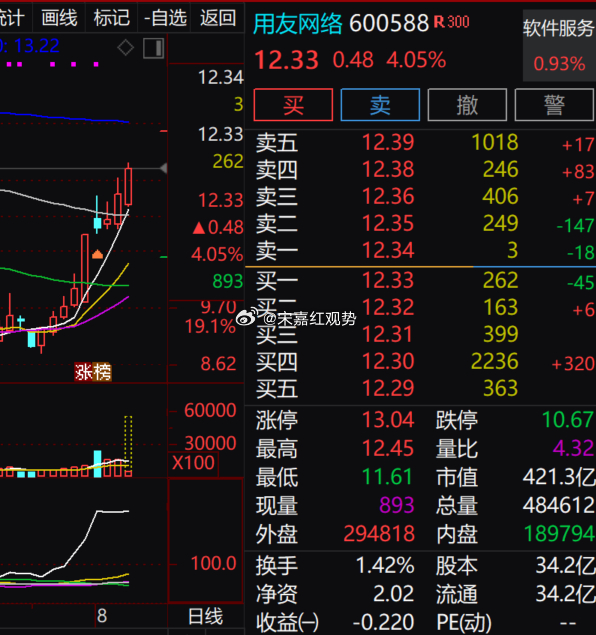Screen dimensions: 596x635
Task: Click 最高 value 12.45
Action: pyautogui.click(x=388, y=449)
